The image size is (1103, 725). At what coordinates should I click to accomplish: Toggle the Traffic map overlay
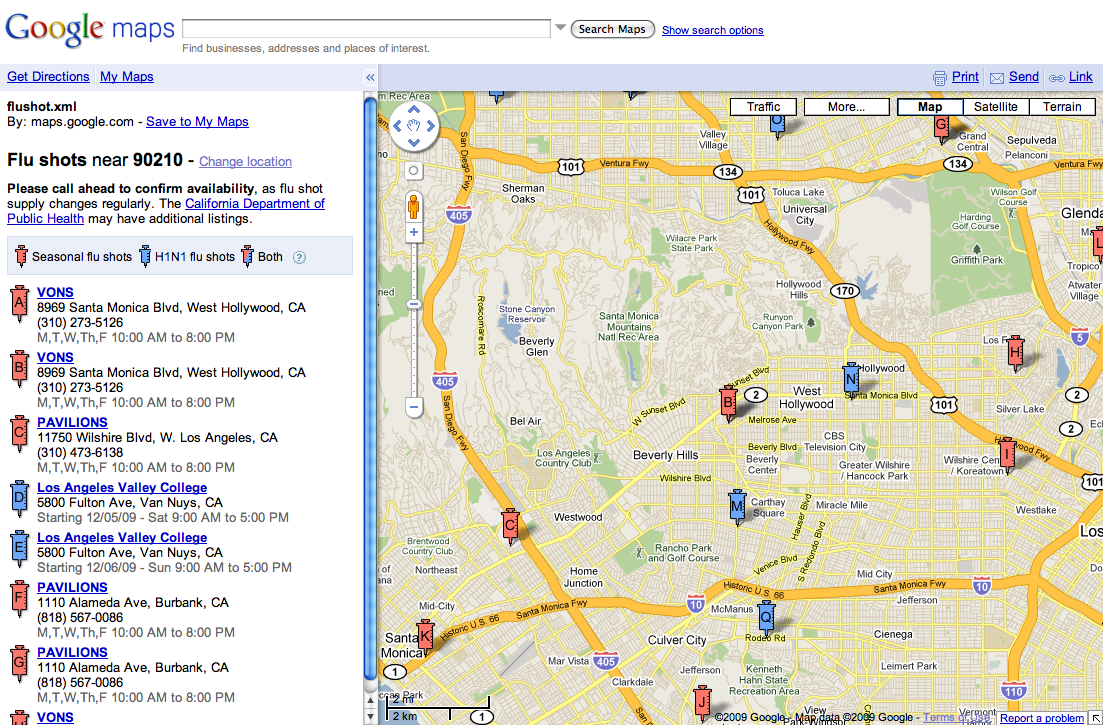(x=763, y=107)
